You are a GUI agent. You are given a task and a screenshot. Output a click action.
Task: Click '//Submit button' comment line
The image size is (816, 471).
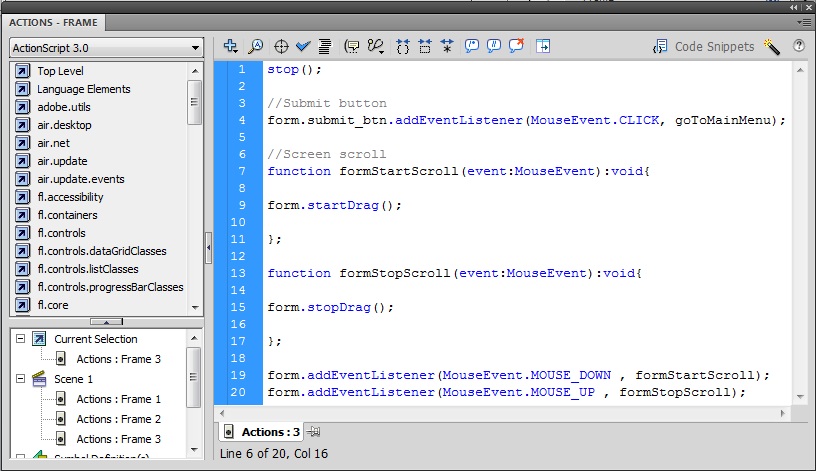click(327, 103)
